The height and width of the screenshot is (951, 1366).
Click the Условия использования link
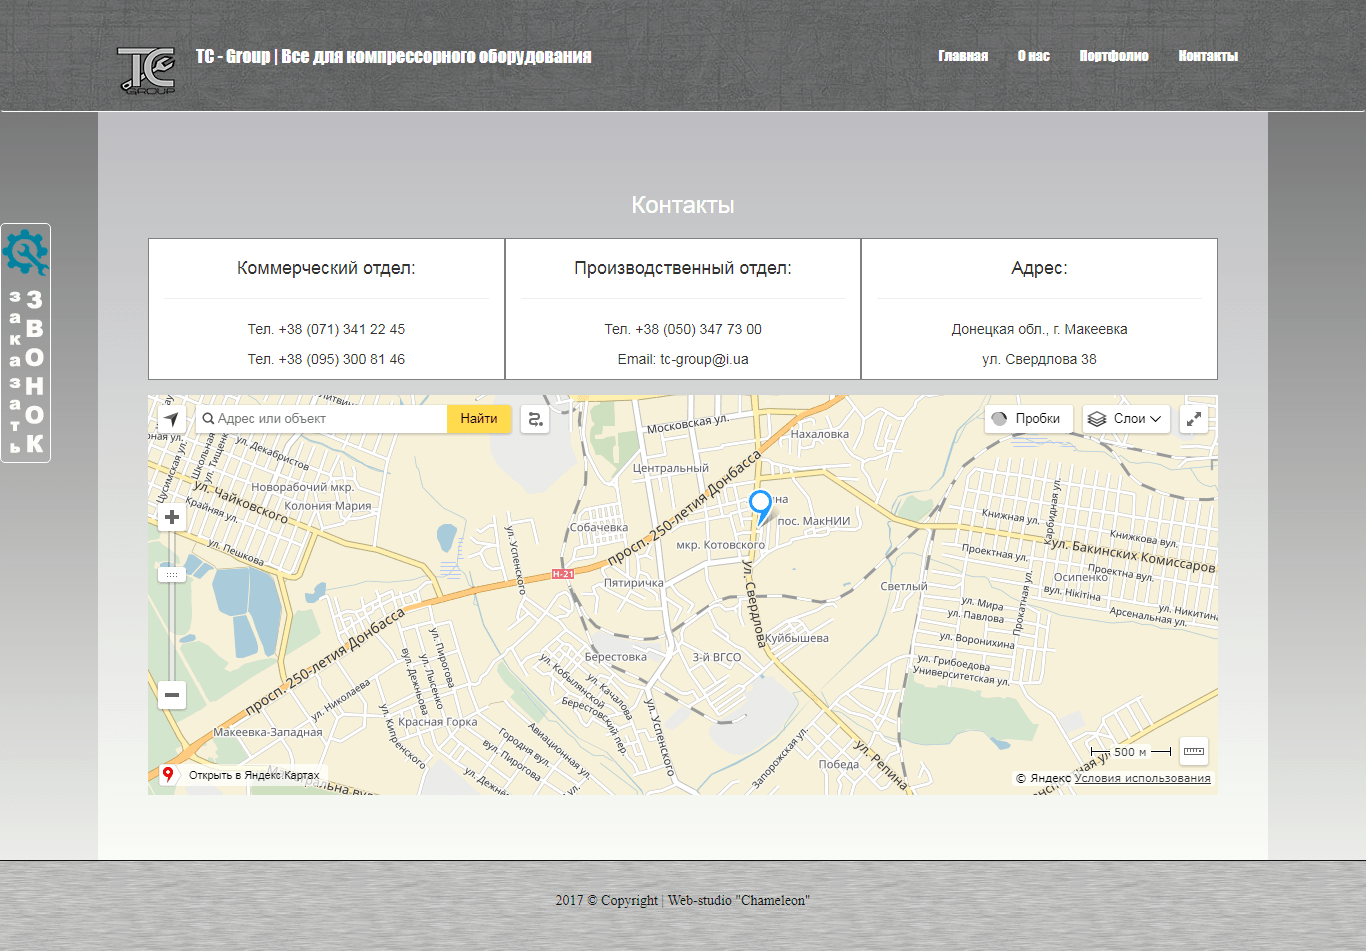pyautogui.click(x=1142, y=778)
